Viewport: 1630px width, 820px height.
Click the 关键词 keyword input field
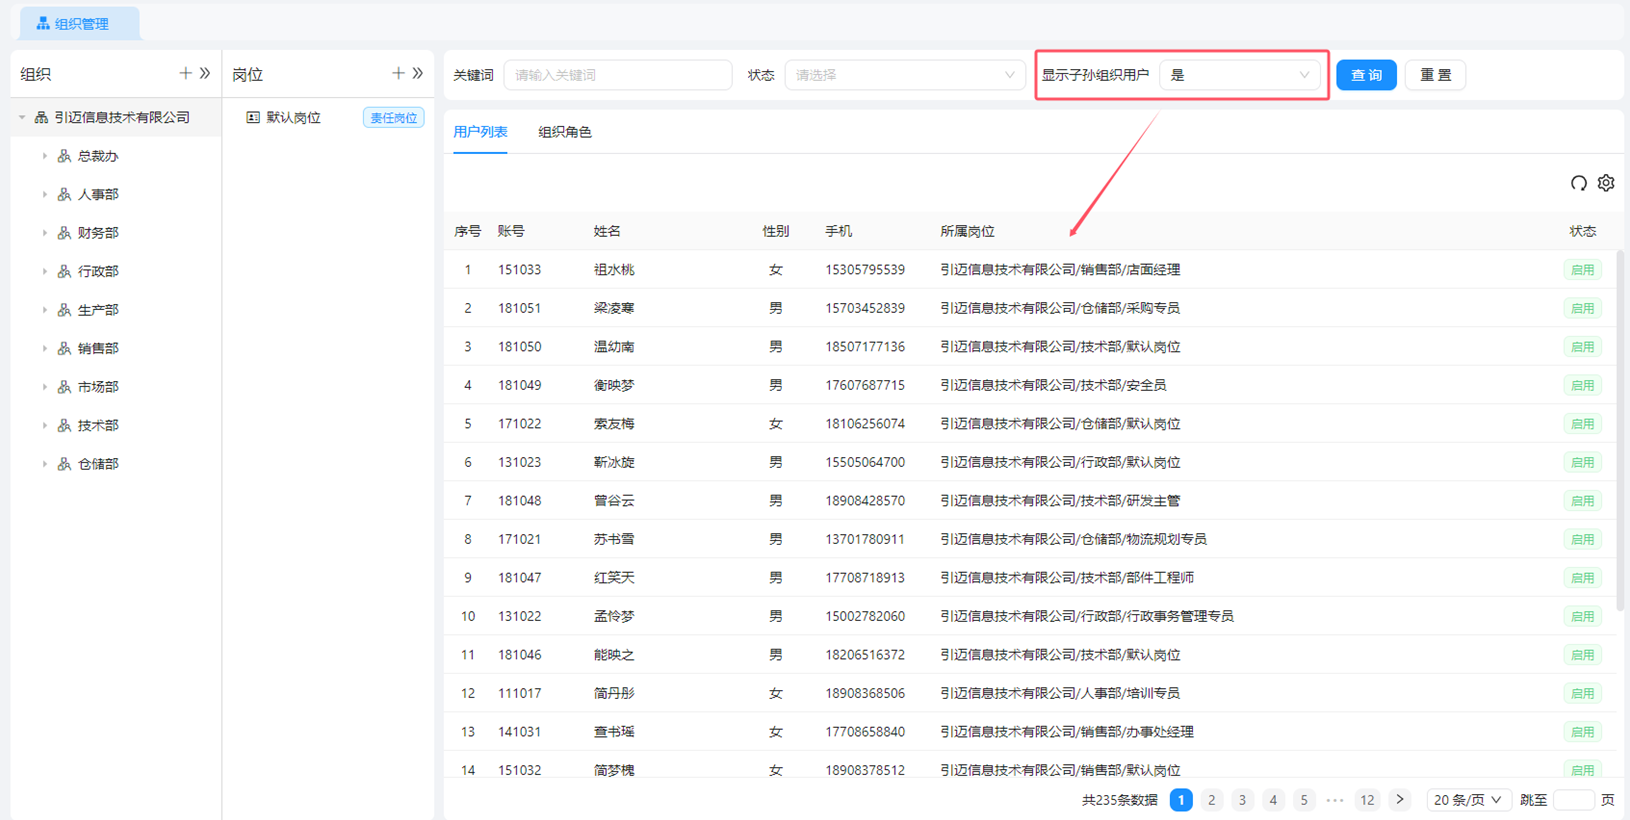(x=617, y=75)
